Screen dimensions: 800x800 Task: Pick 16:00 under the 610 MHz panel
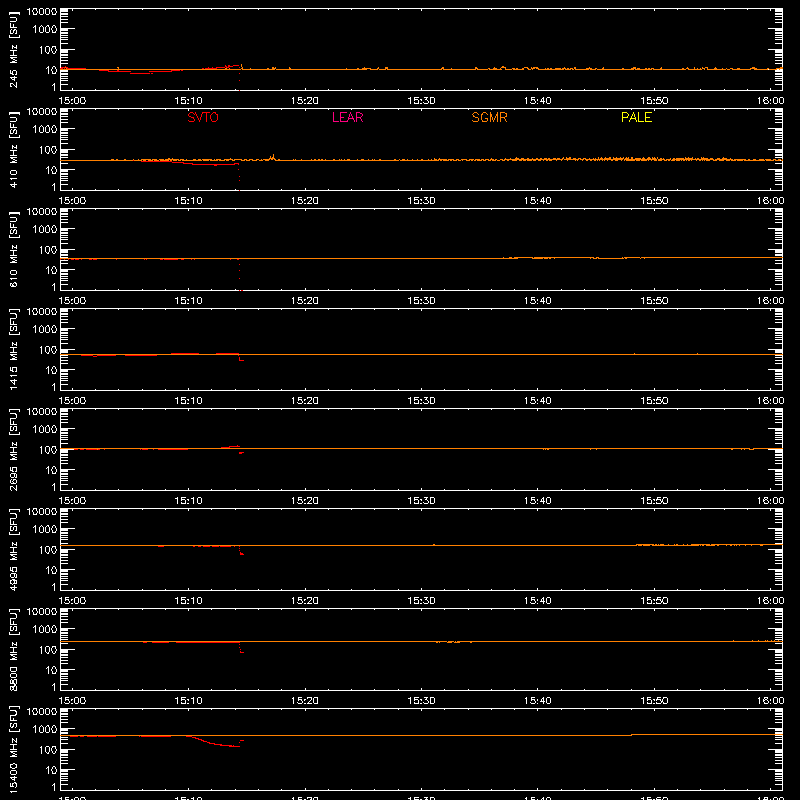[x=770, y=301]
